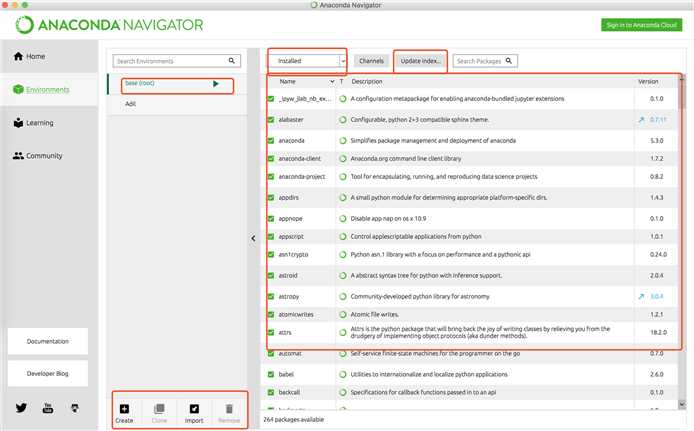The image size is (694, 431).
Task: Click the Remove trash can icon
Action: pyautogui.click(x=229, y=409)
